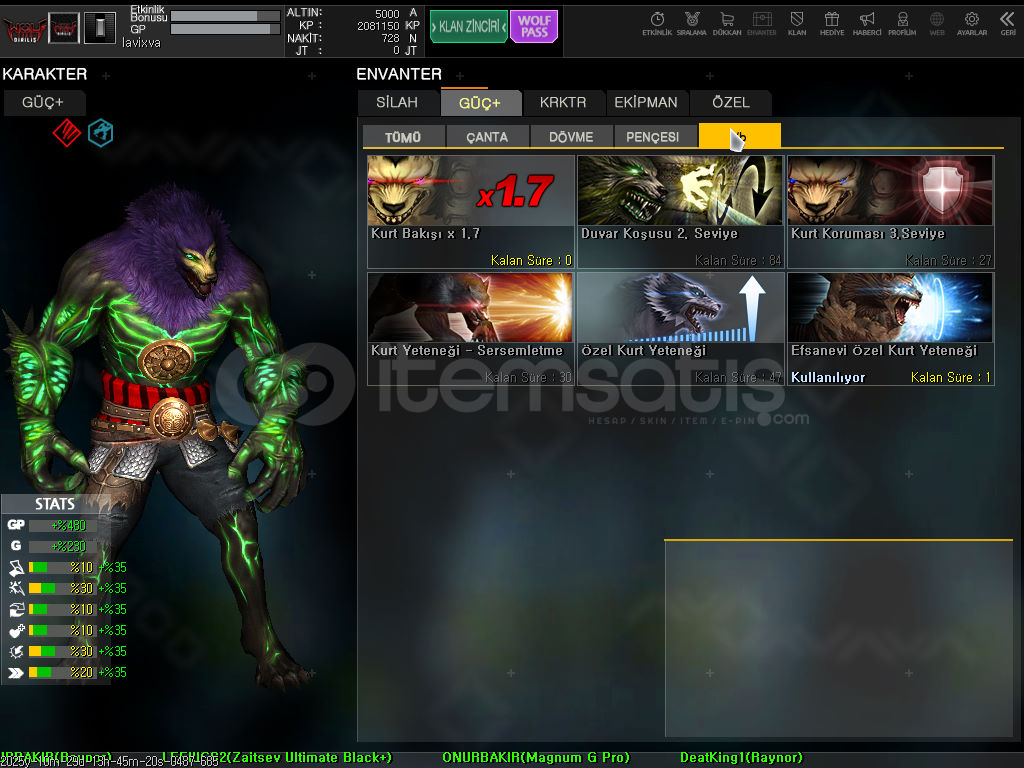Open the Ayarlar settings gear
This screenshot has height=768, width=1024.
click(x=972, y=24)
